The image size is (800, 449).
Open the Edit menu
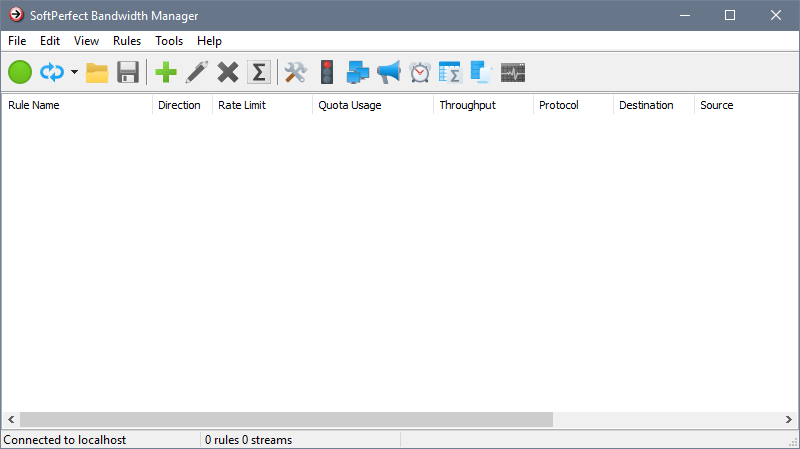click(x=50, y=41)
